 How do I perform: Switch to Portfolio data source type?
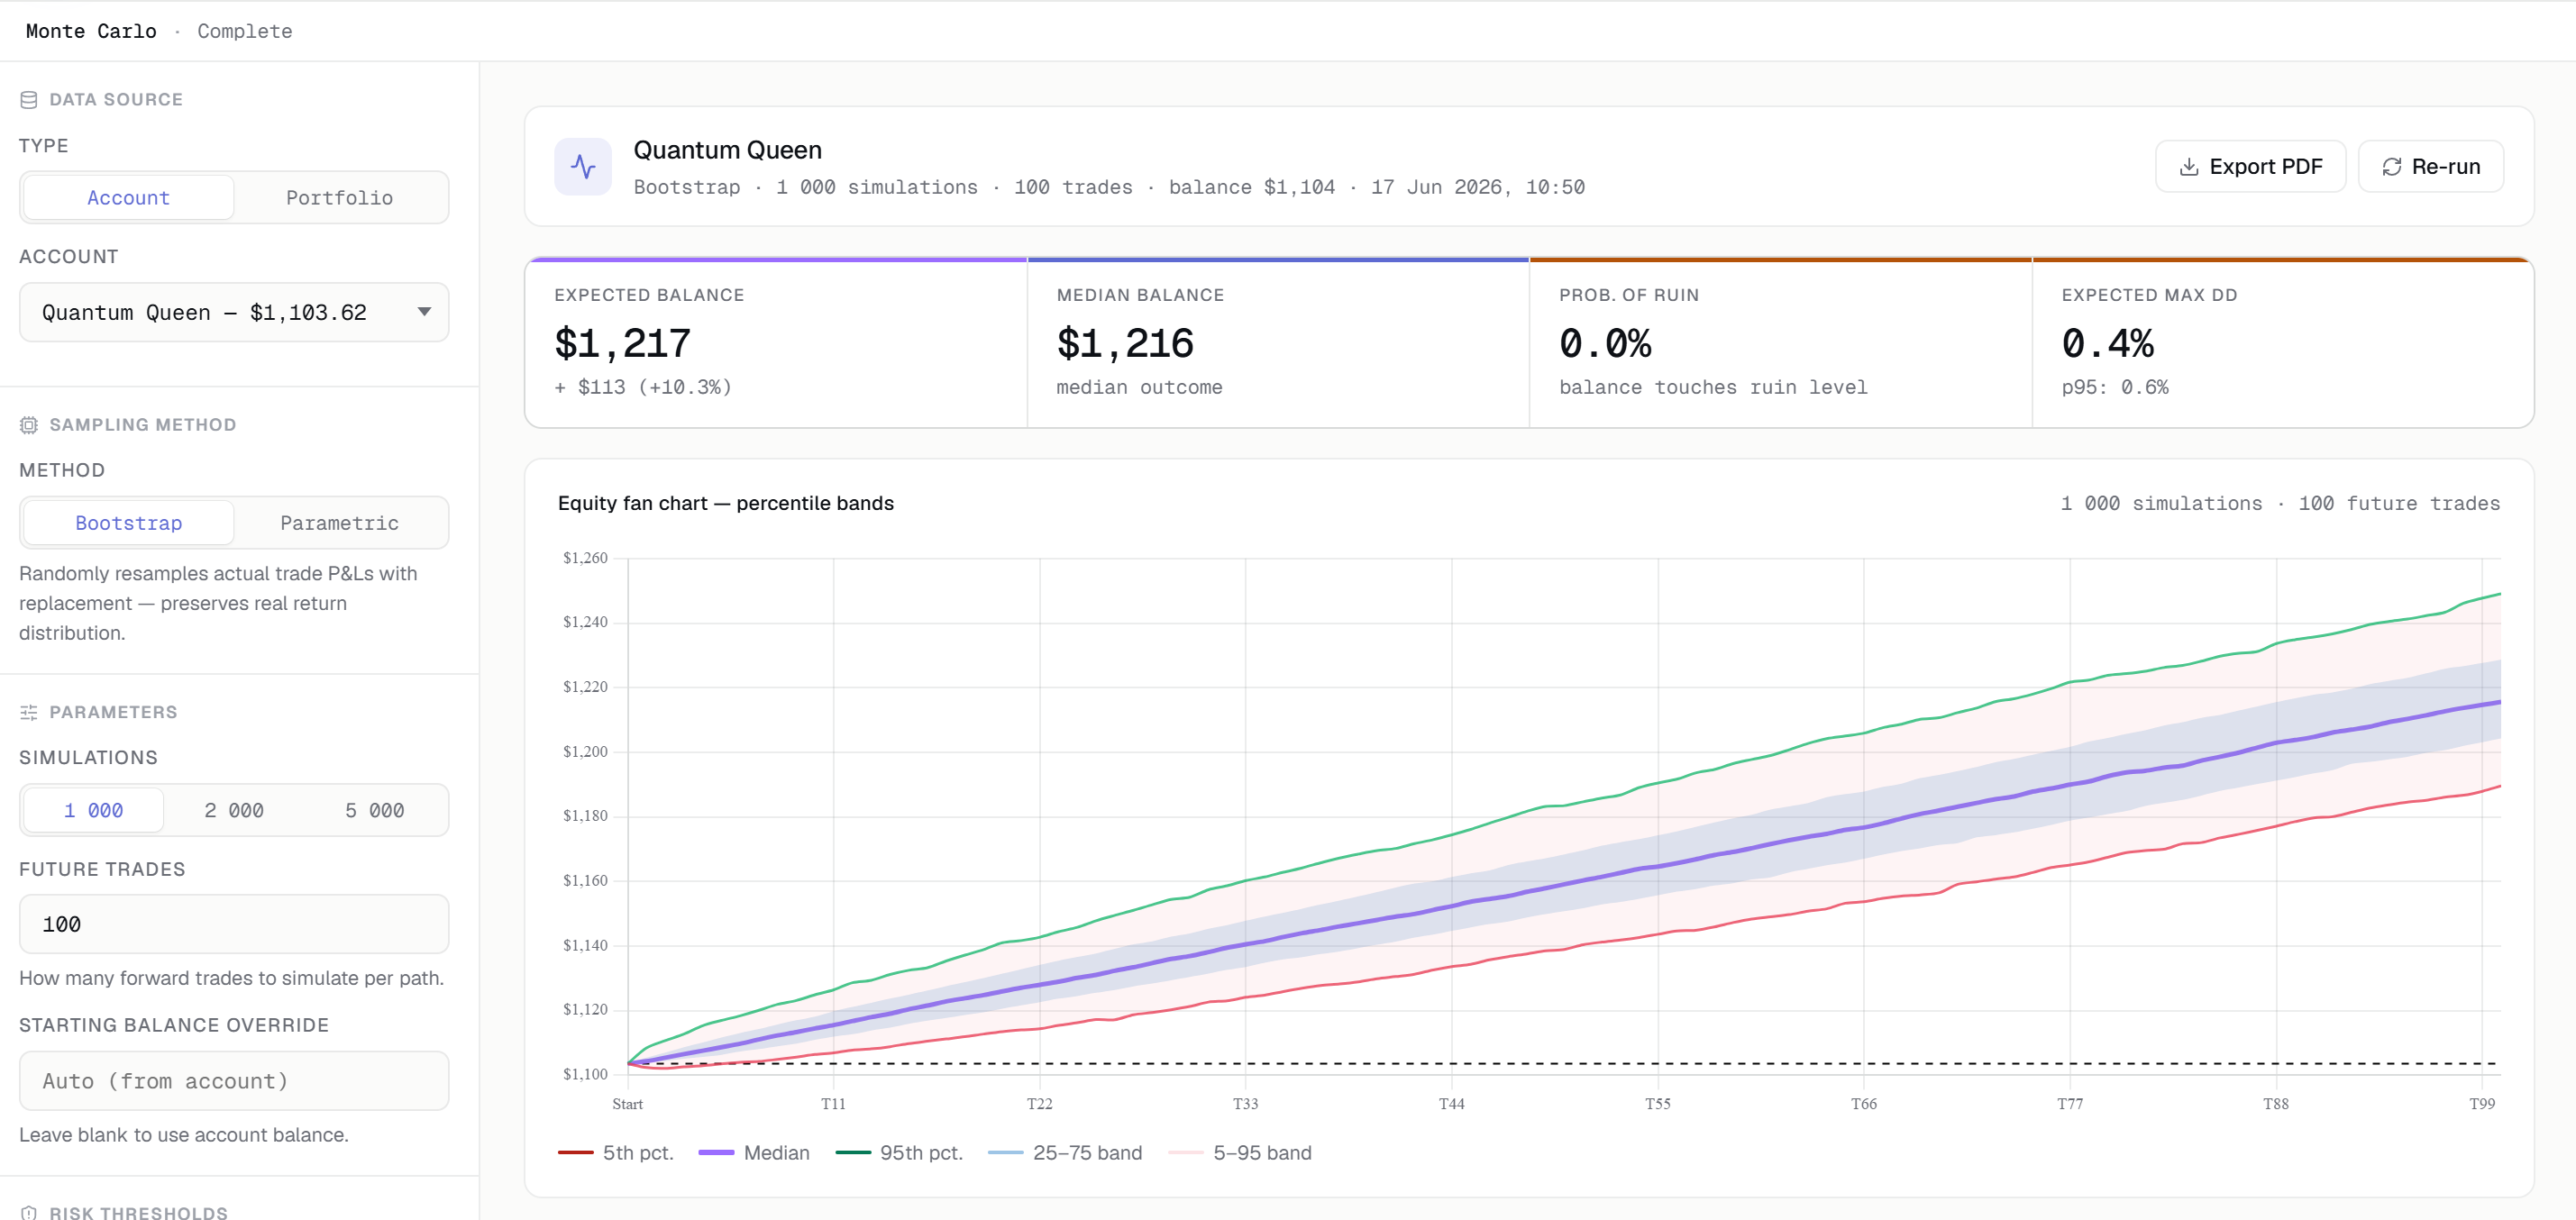[340, 198]
